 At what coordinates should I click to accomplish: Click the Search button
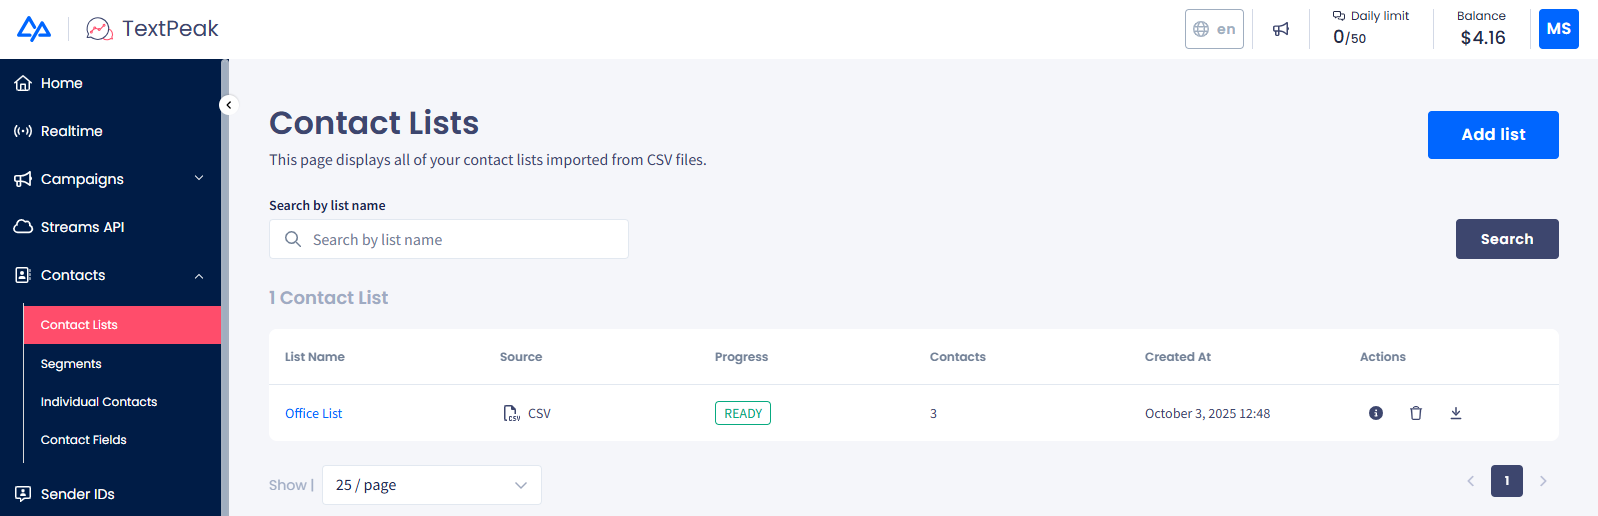click(x=1507, y=239)
